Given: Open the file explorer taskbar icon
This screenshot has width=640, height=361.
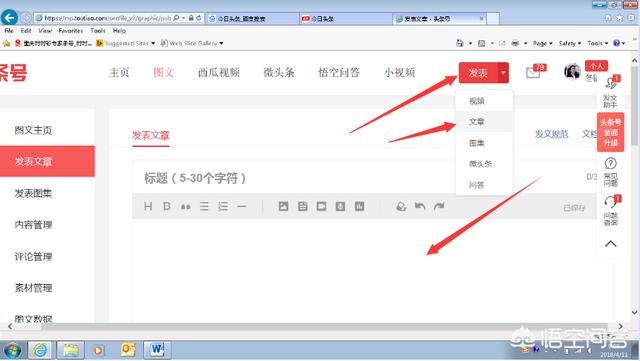Looking at the screenshot, I should [70, 350].
